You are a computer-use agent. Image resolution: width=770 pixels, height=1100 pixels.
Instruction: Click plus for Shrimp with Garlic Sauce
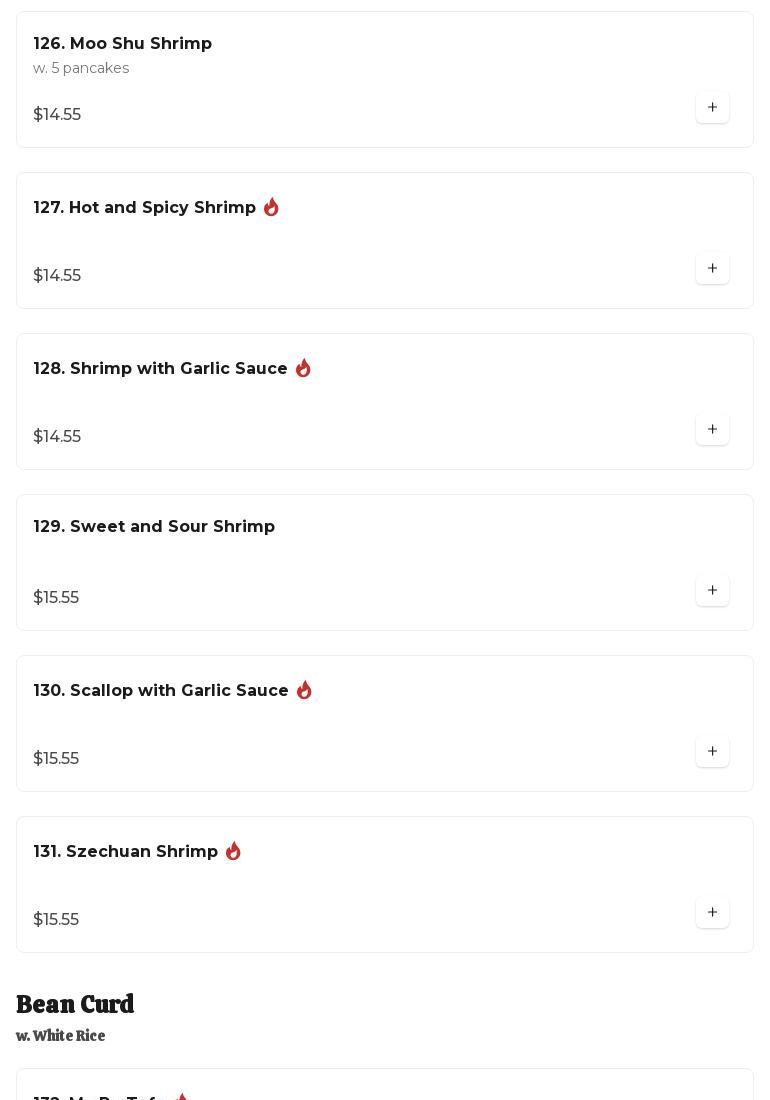point(712,429)
